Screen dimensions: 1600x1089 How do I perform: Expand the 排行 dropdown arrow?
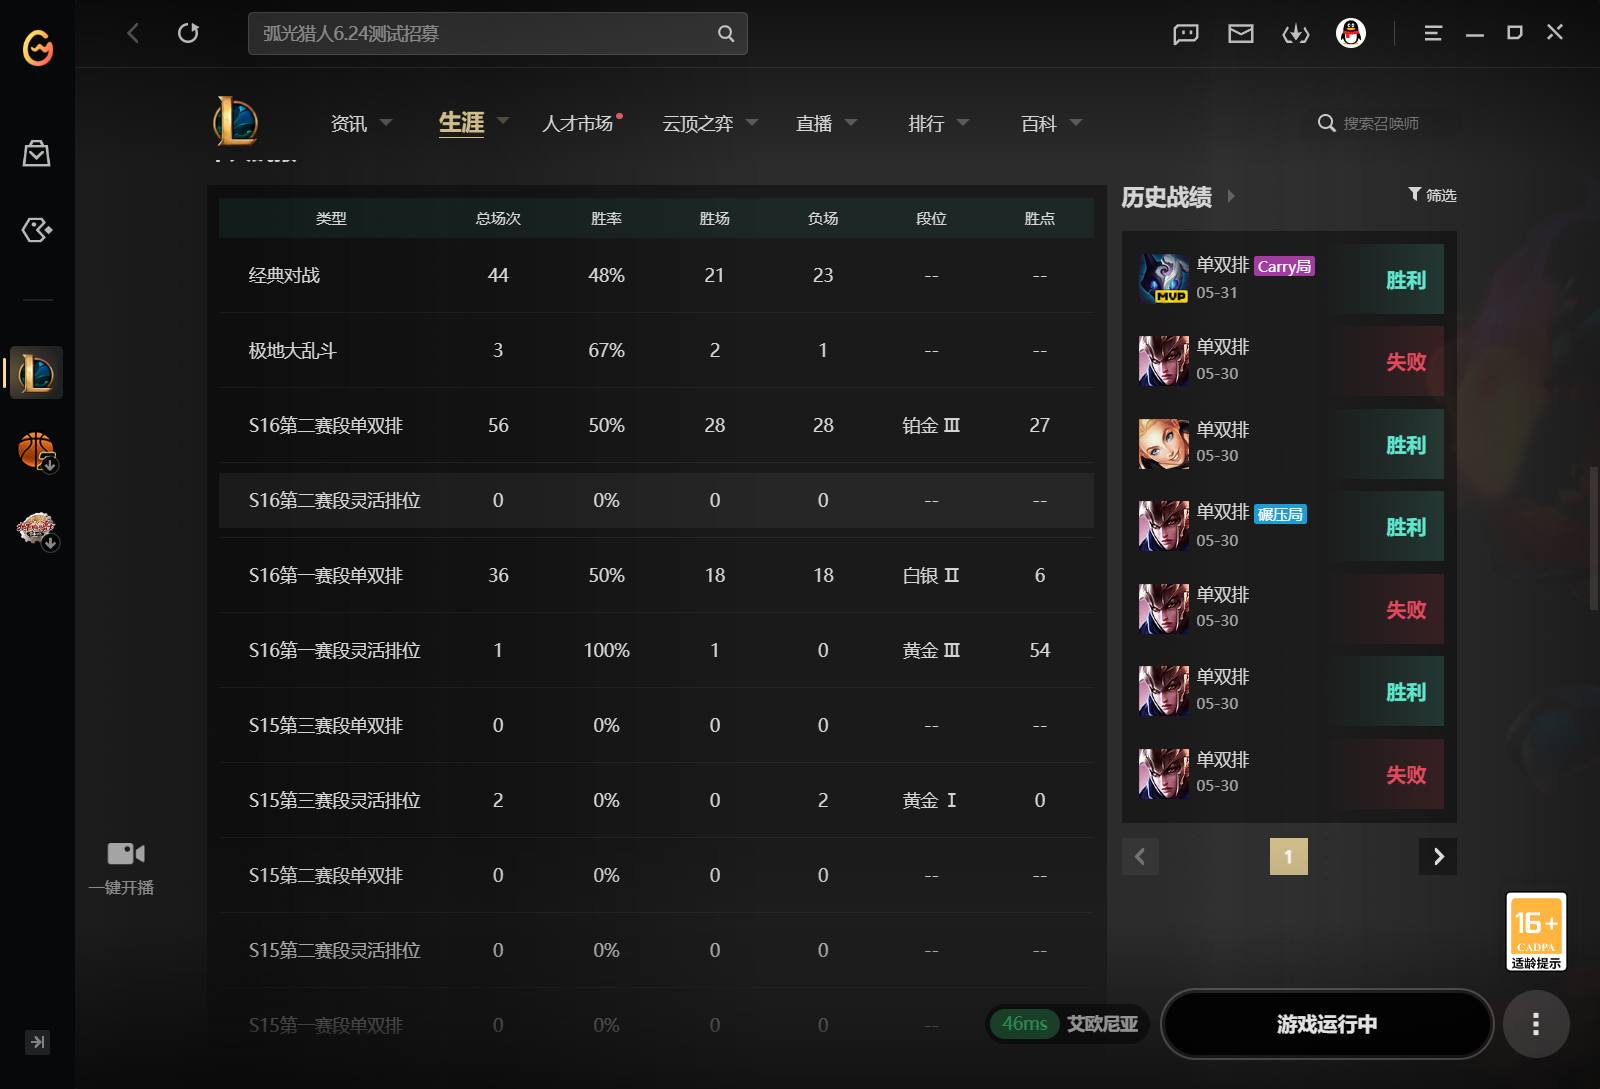click(963, 122)
